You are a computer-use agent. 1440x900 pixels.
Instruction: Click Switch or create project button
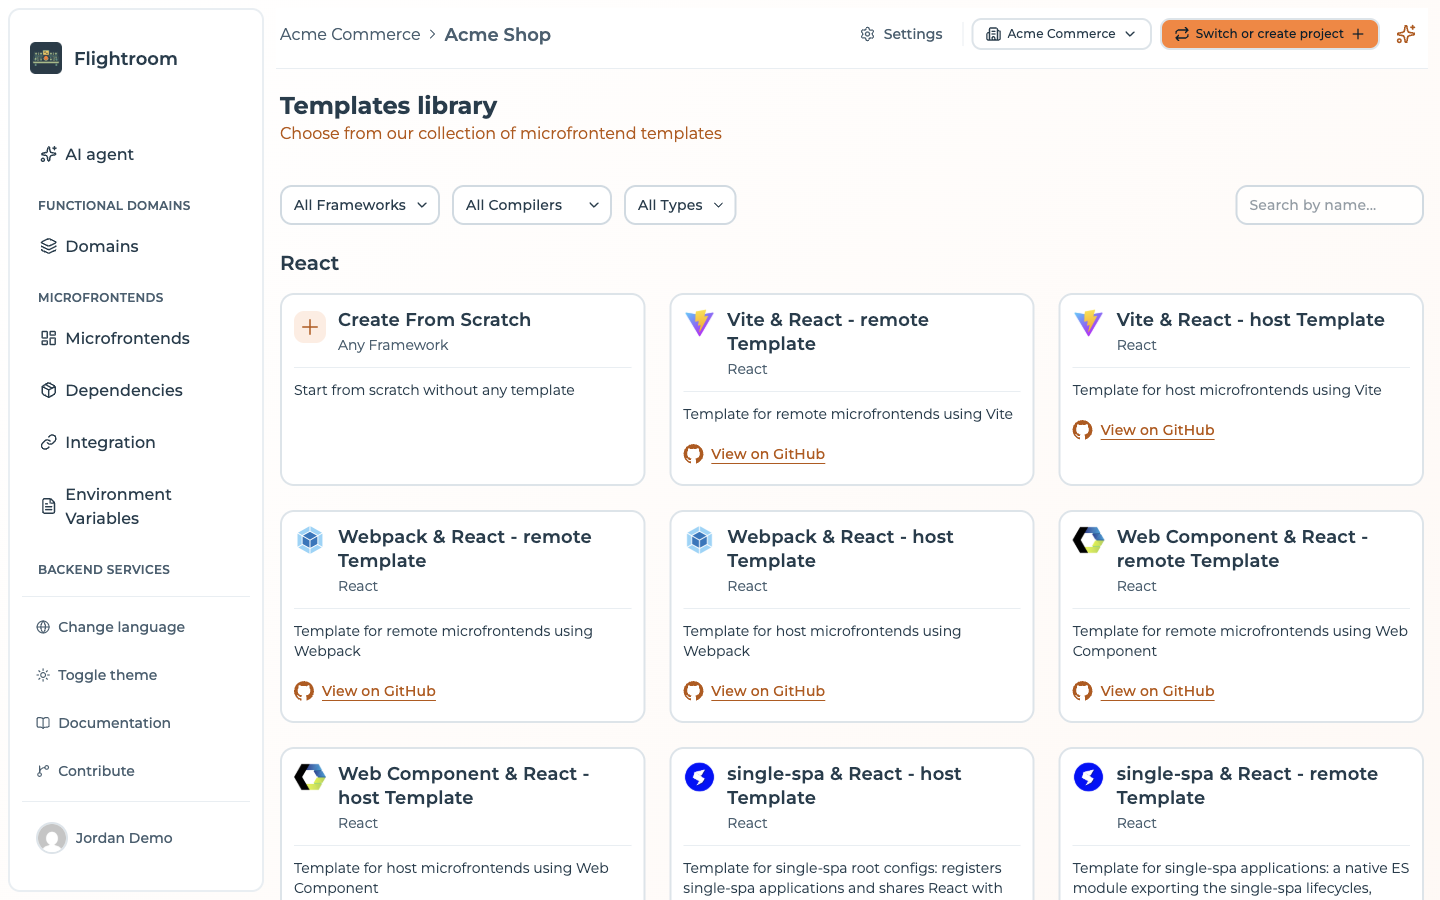pos(1270,34)
